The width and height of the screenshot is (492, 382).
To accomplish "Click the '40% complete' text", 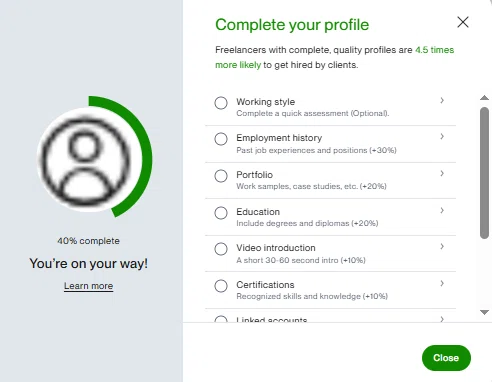I will (88, 241).
